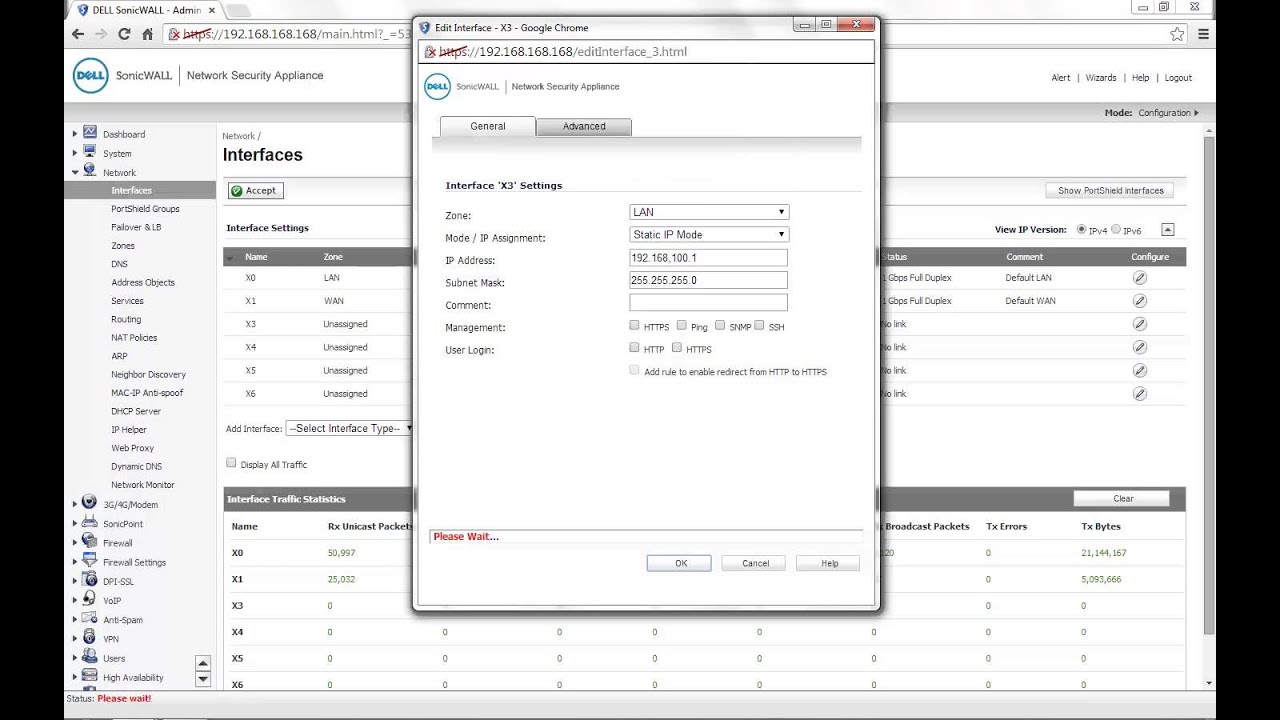Click Logout link
This screenshot has width=1280, height=720.
[1178, 77]
